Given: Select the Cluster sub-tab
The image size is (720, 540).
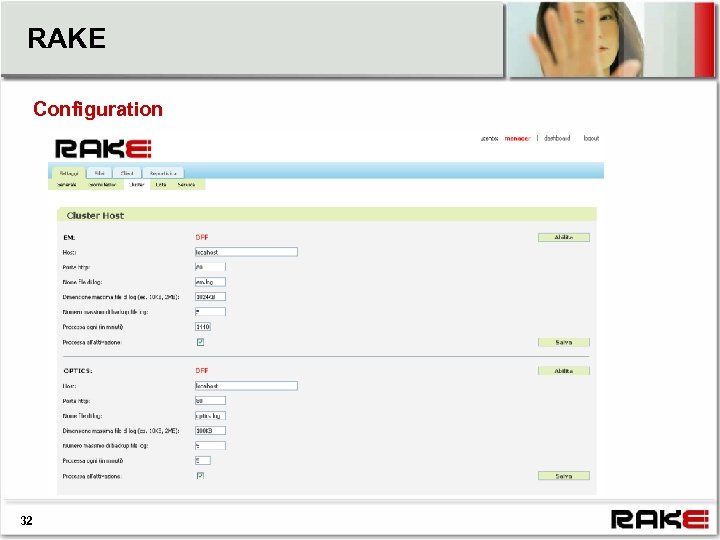Looking at the screenshot, I should point(136,185).
